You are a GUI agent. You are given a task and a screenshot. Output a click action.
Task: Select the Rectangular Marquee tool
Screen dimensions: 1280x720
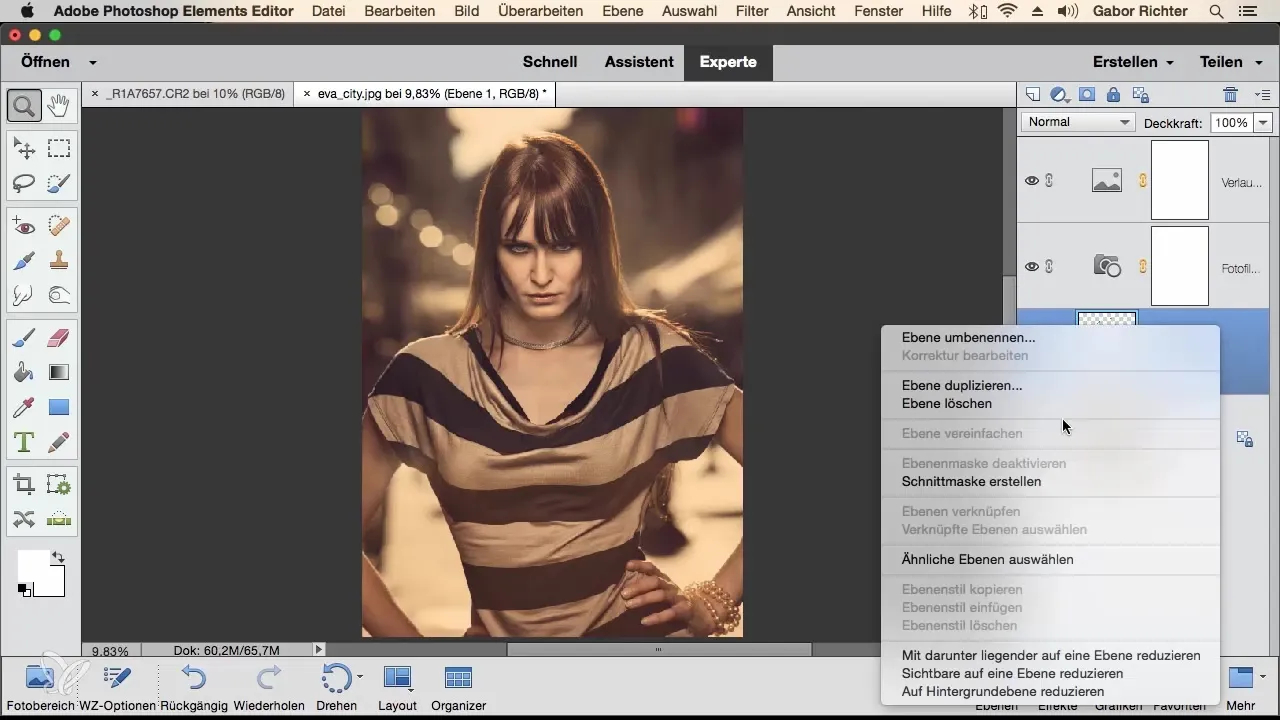point(59,149)
